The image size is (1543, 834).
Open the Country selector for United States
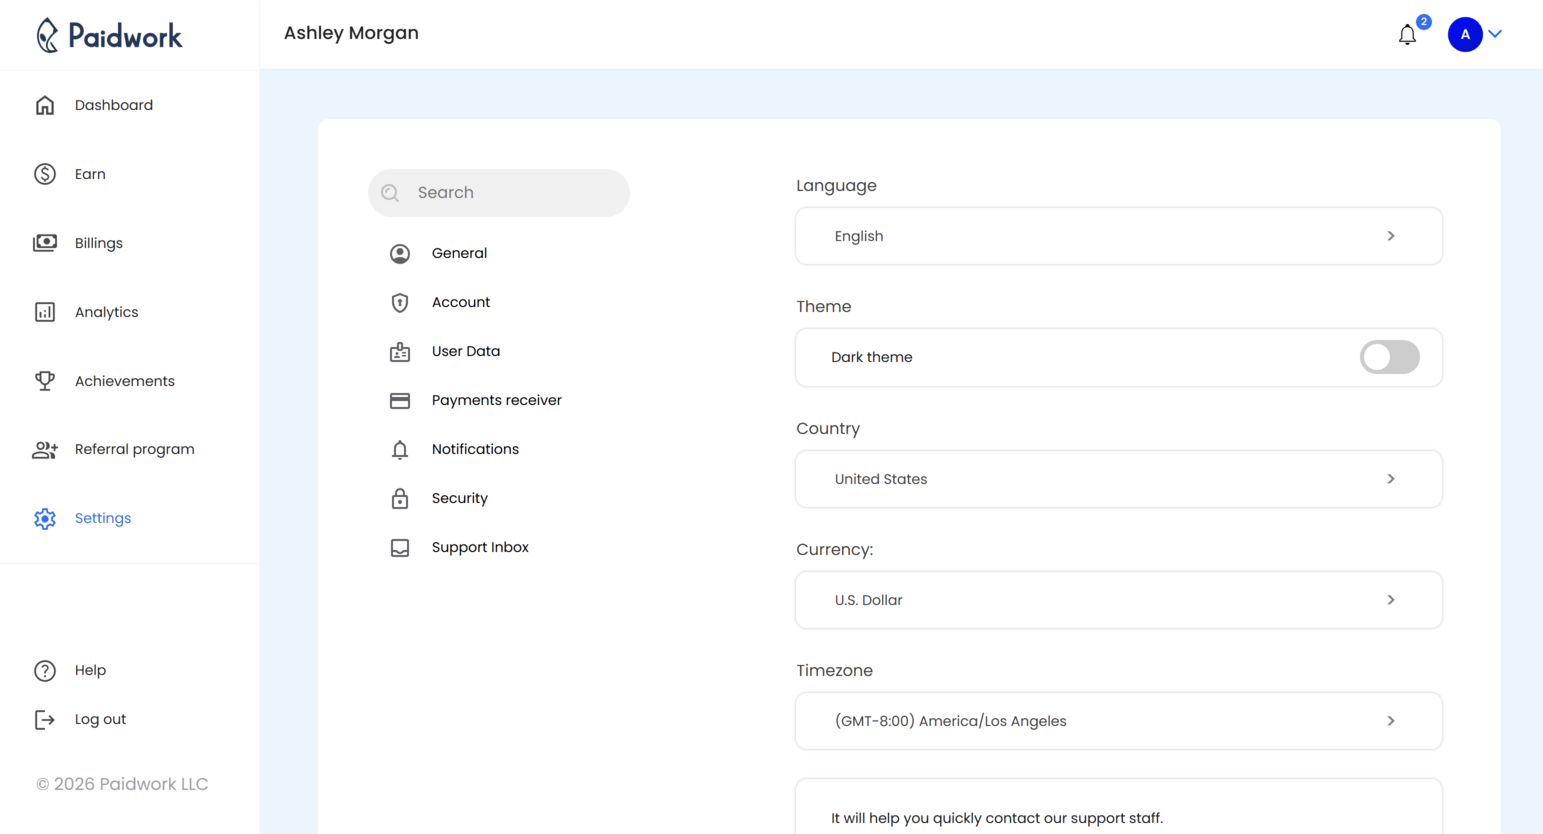[1118, 478]
